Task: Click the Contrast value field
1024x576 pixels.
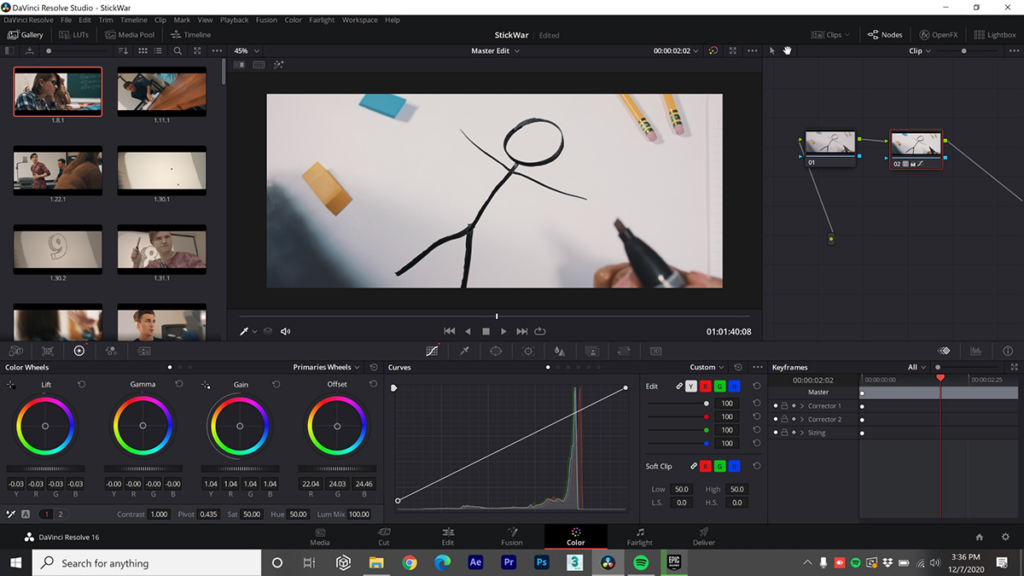Action: pyautogui.click(x=159, y=514)
